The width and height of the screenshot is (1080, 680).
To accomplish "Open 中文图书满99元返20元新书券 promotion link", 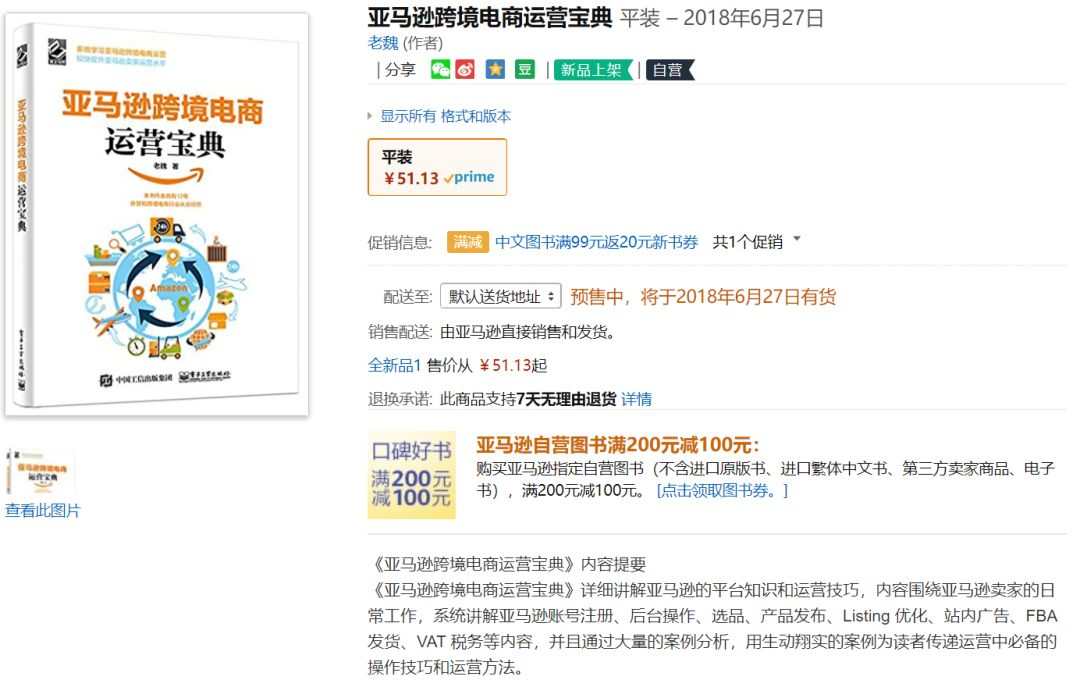I will point(596,242).
